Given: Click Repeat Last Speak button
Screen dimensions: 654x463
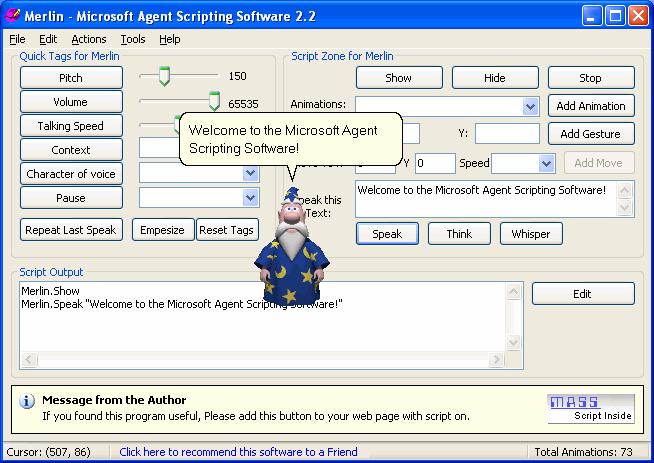Looking at the screenshot, I should (x=71, y=230).
